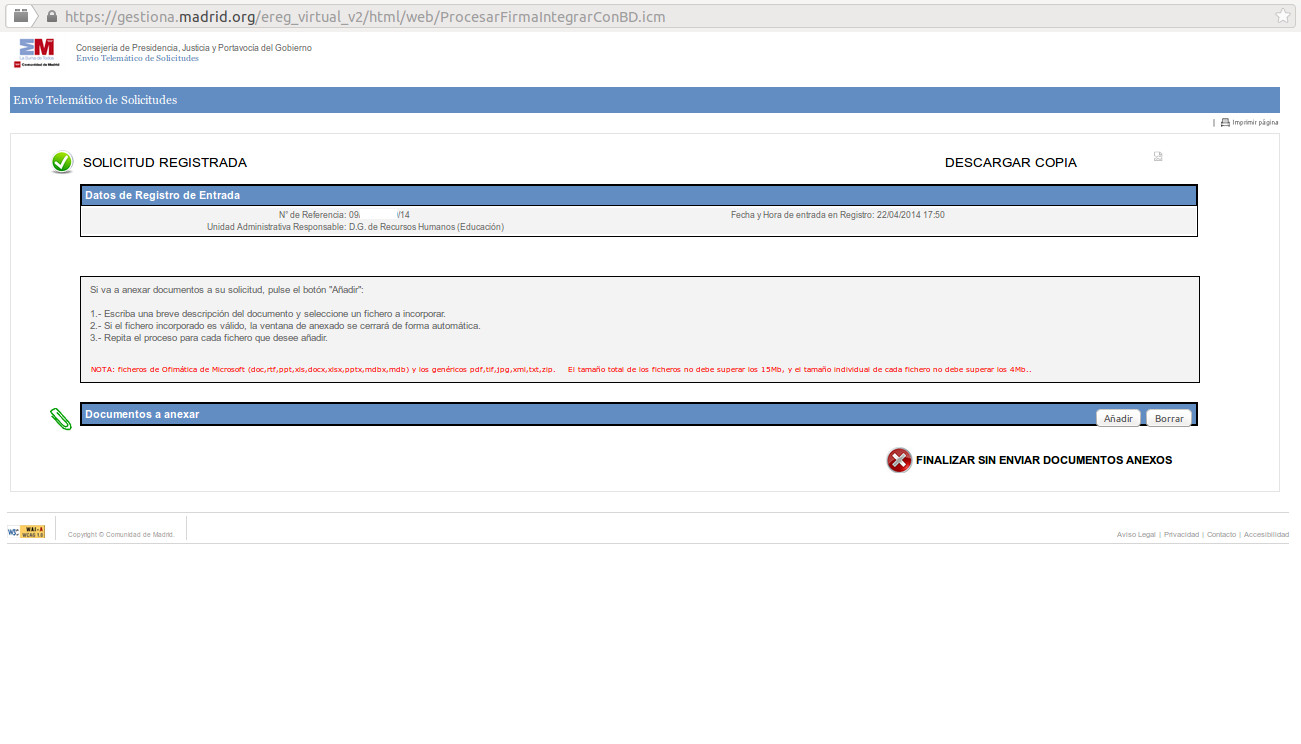Bookmark page with the star icon
Viewport: 1301px width, 744px height.
1283,16
